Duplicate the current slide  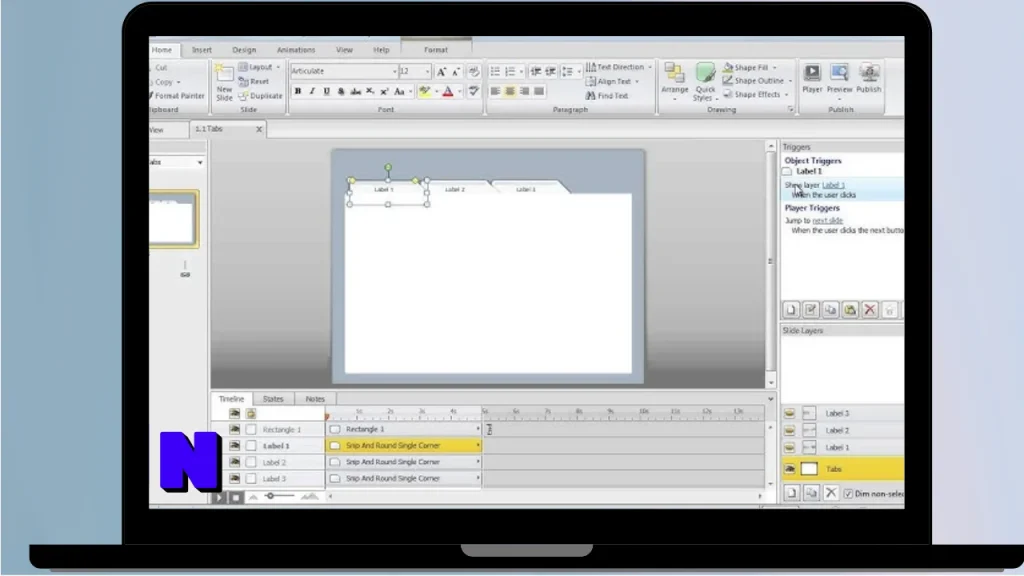(x=261, y=96)
